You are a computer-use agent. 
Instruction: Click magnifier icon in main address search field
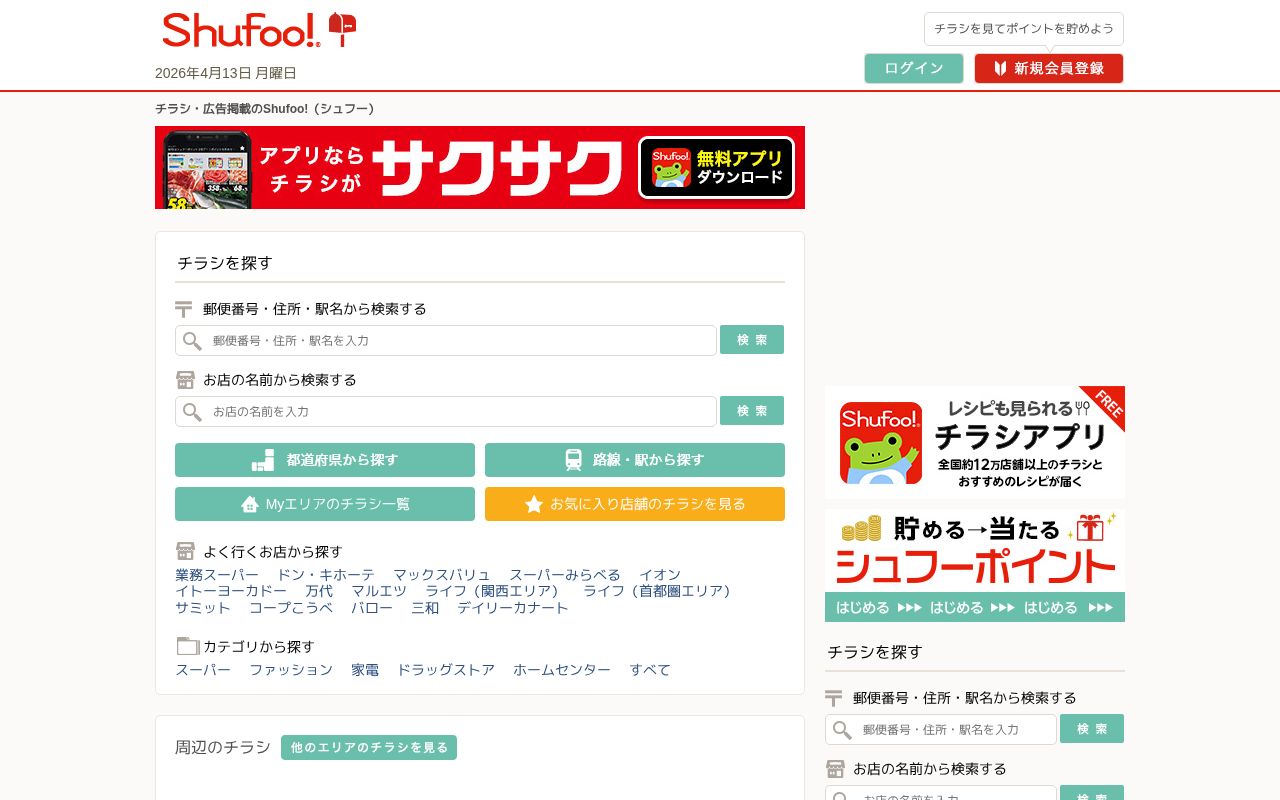click(192, 341)
